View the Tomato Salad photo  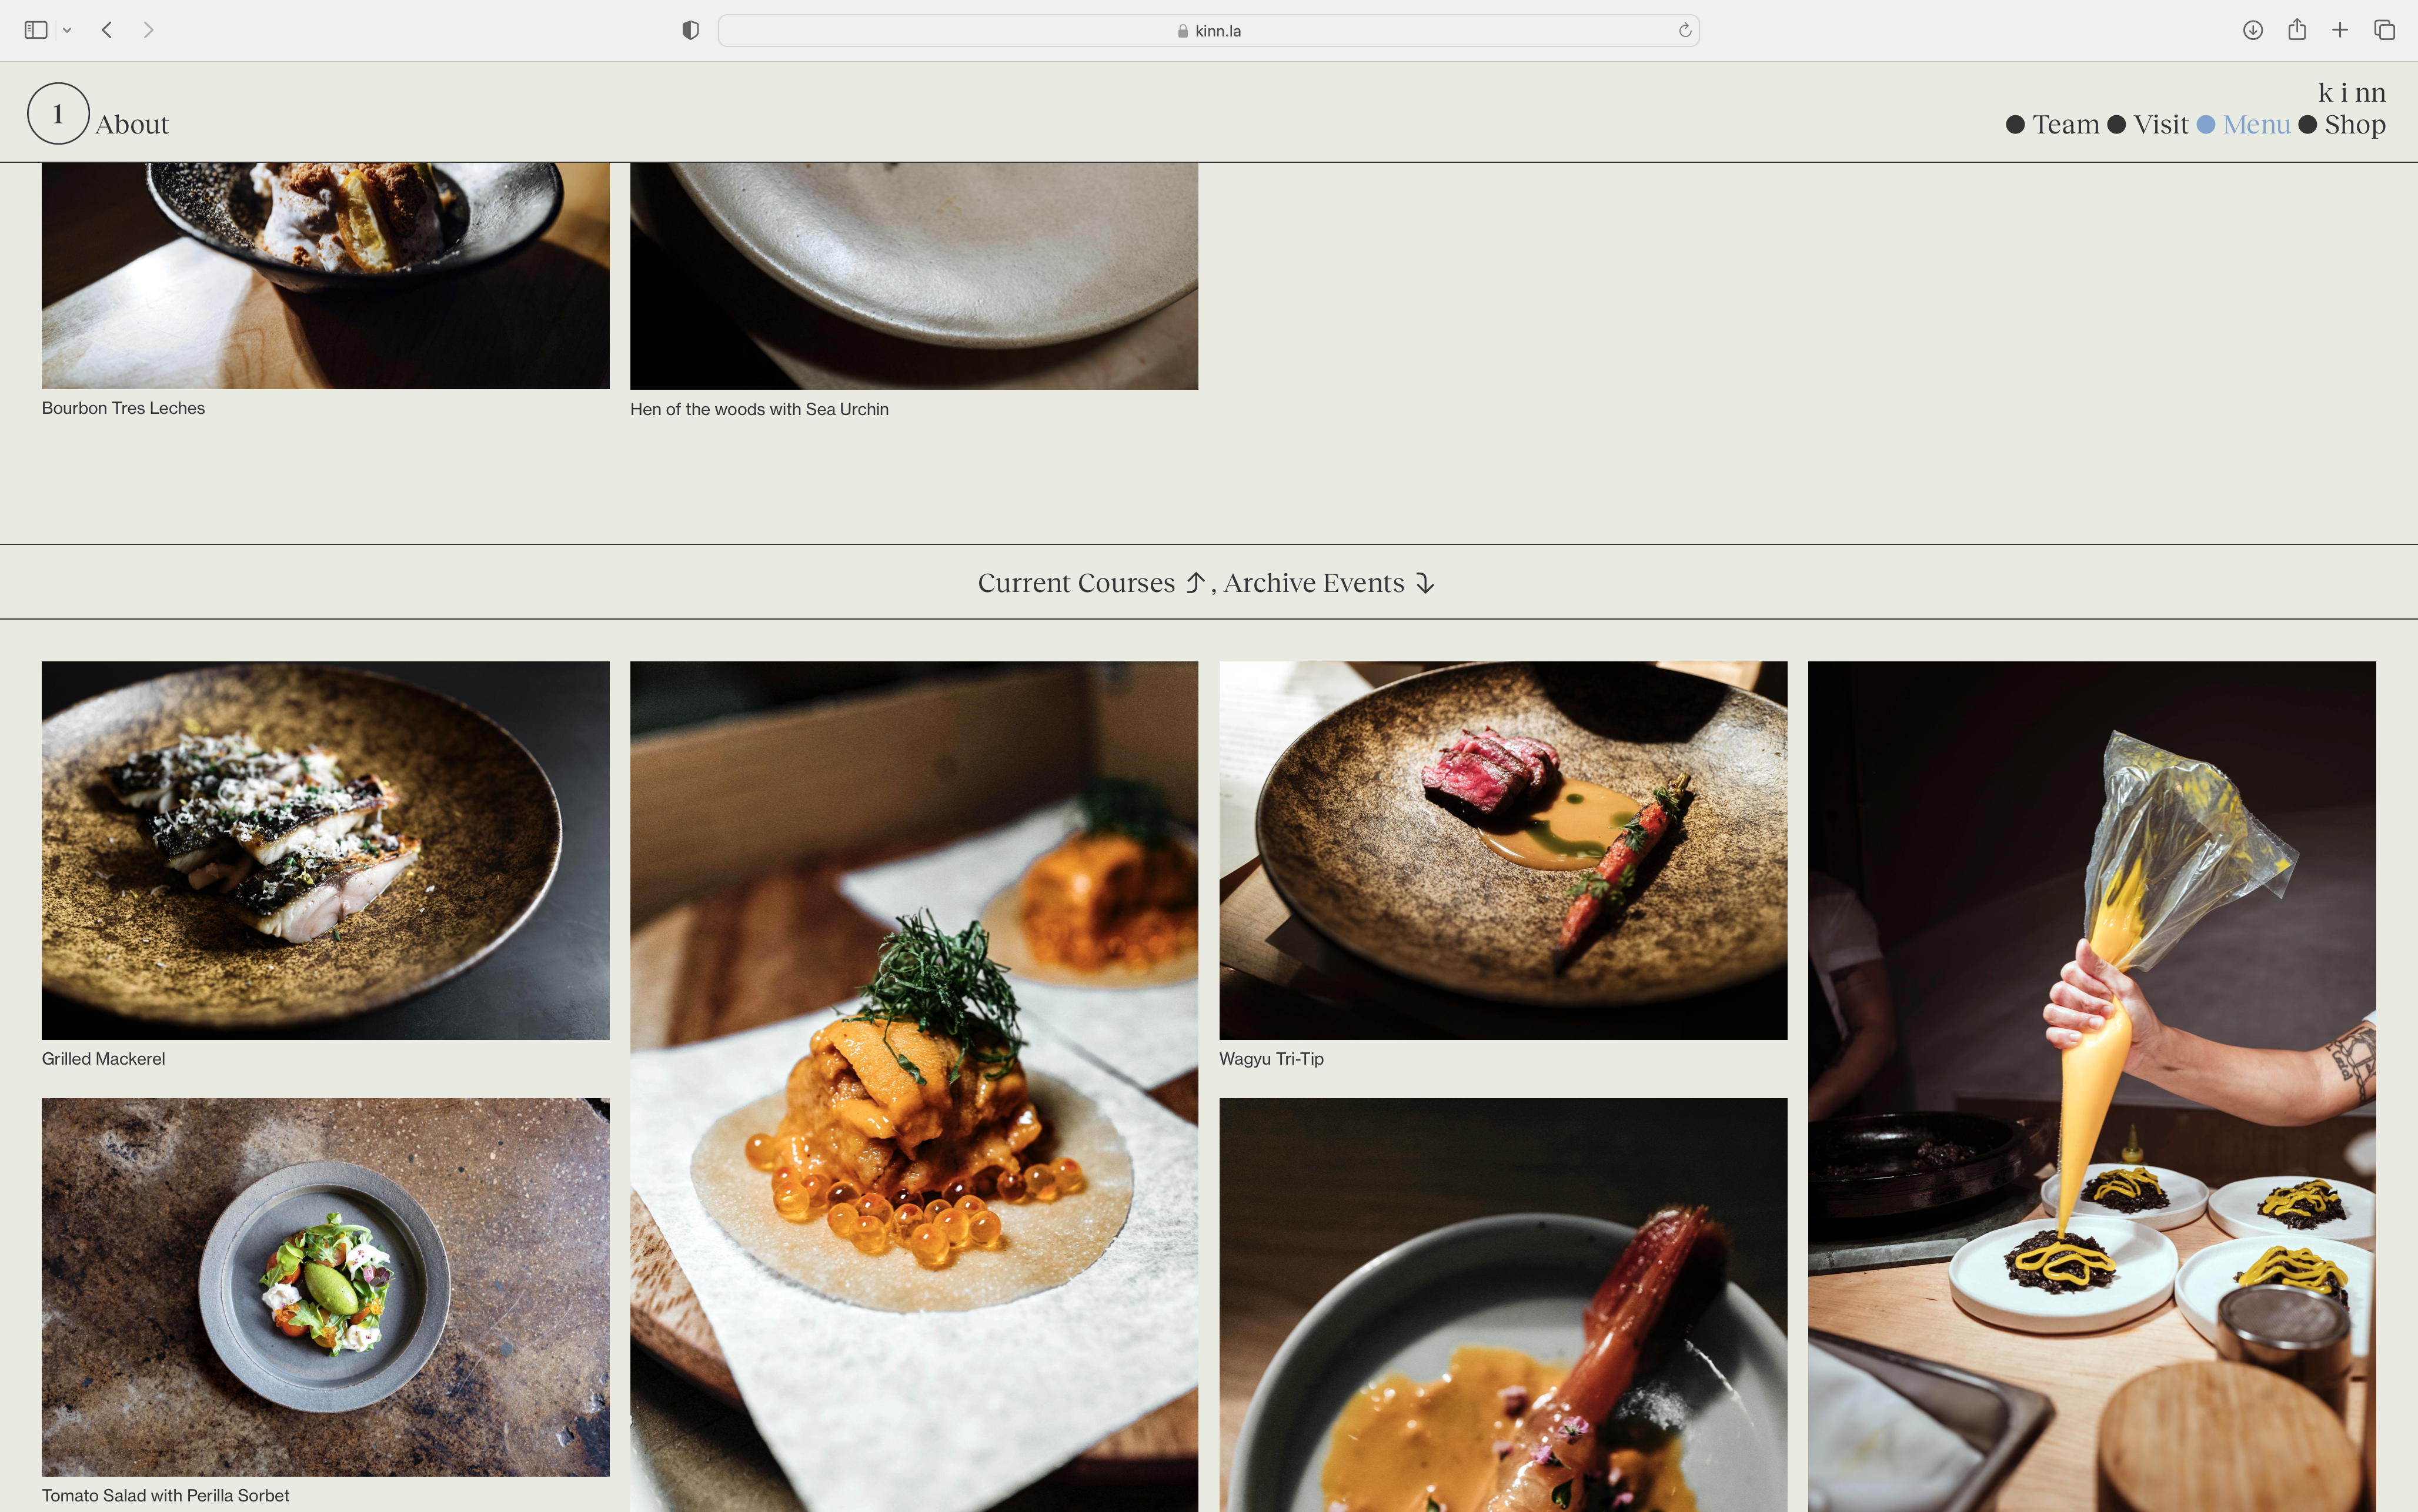(x=325, y=1287)
